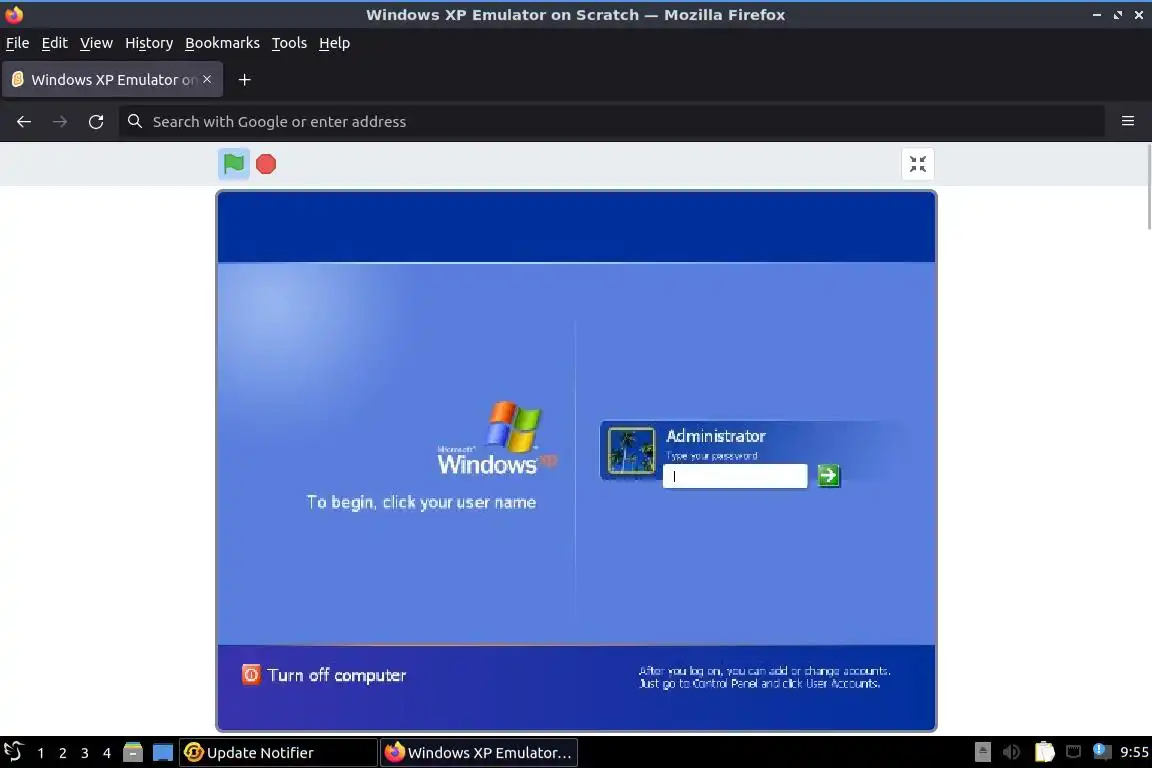Switch to workspace 3

coord(84,753)
